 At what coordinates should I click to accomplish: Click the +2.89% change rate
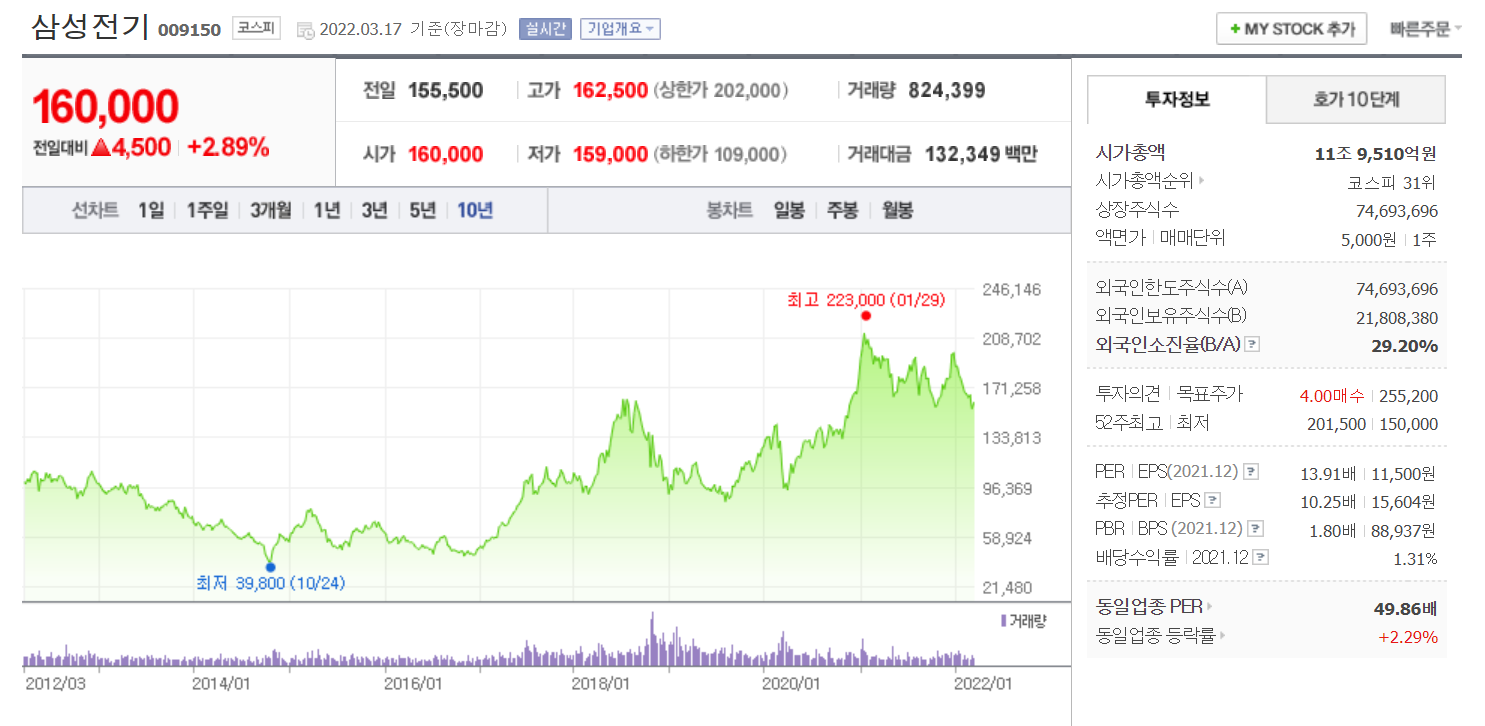click(x=229, y=147)
